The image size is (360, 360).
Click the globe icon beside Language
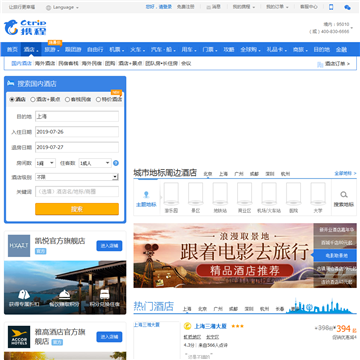pos(48,7)
